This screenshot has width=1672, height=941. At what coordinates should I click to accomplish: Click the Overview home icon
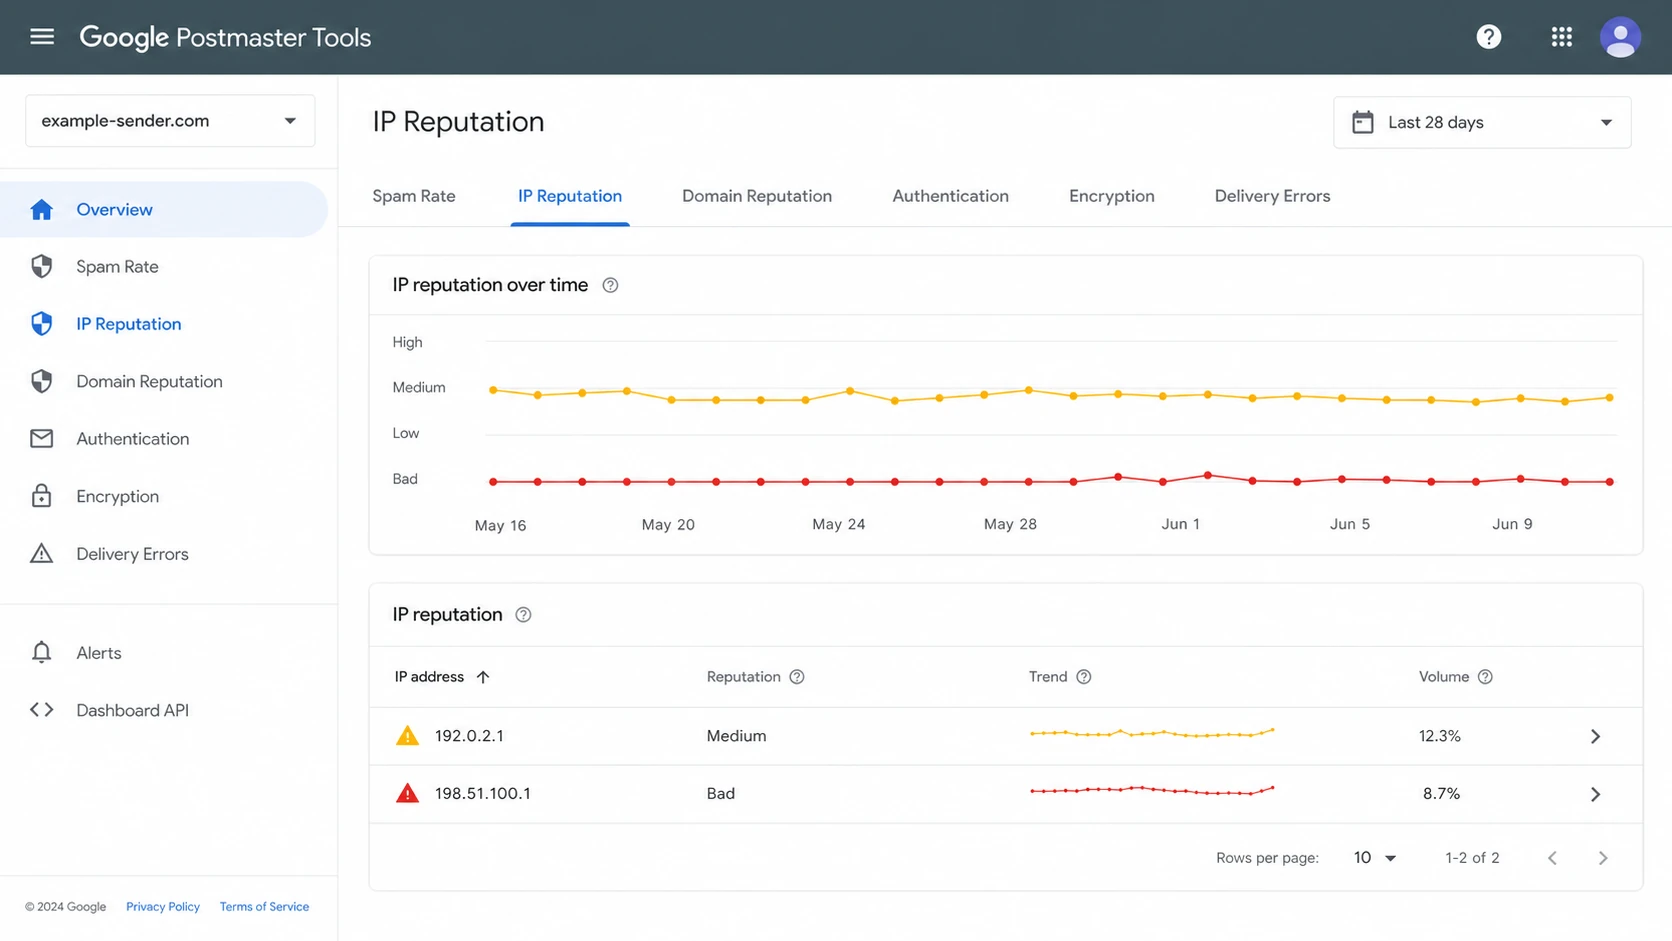(x=41, y=209)
